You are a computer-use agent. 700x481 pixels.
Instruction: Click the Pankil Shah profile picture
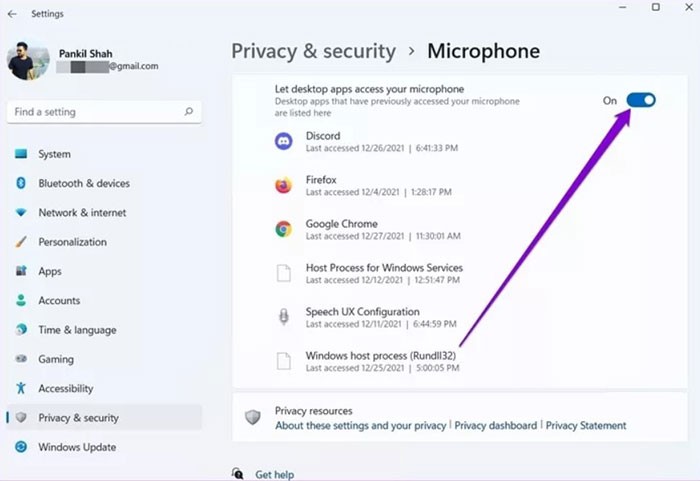pyautogui.click(x=28, y=60)
